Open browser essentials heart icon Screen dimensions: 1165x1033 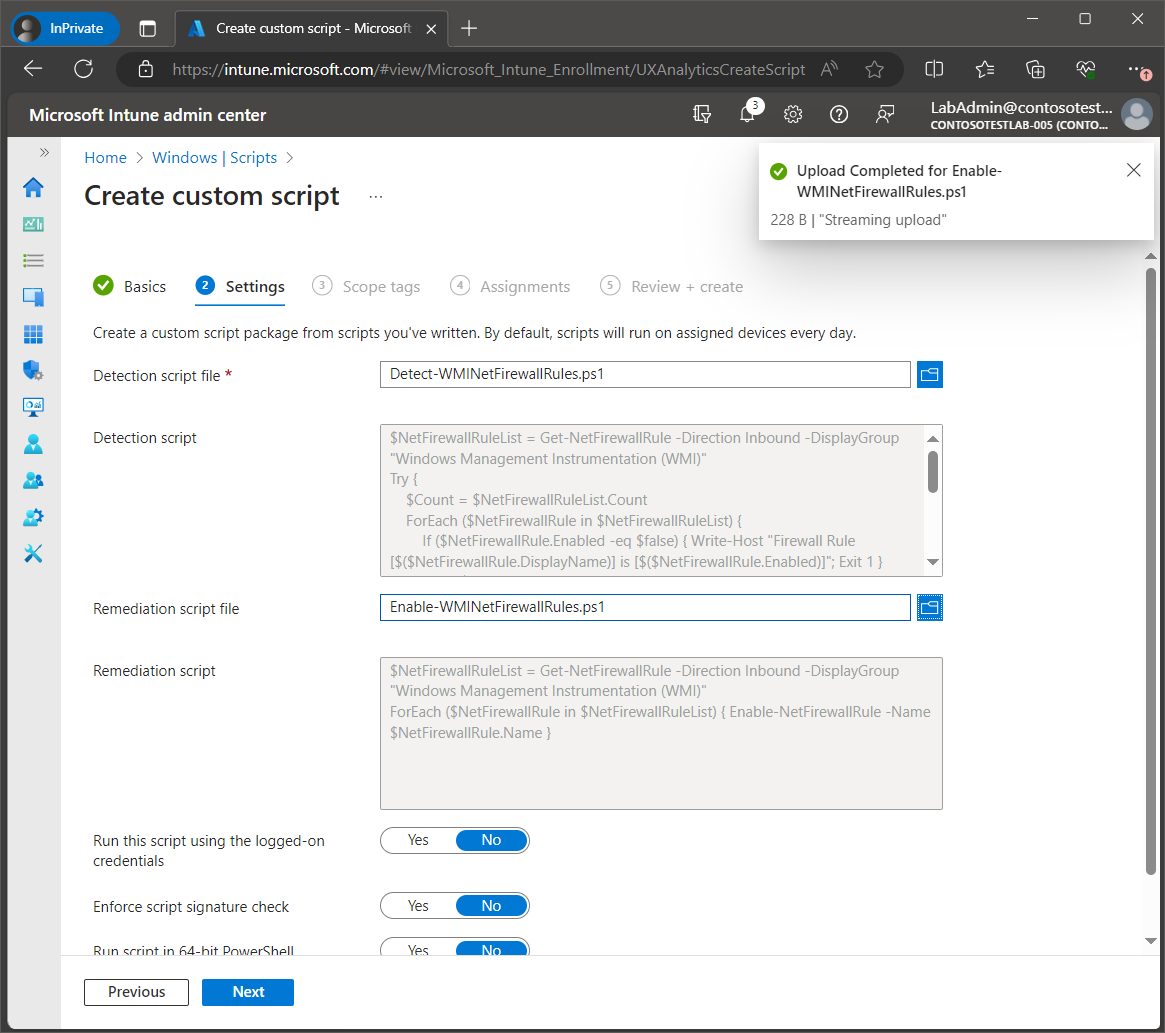point(1086,69)
